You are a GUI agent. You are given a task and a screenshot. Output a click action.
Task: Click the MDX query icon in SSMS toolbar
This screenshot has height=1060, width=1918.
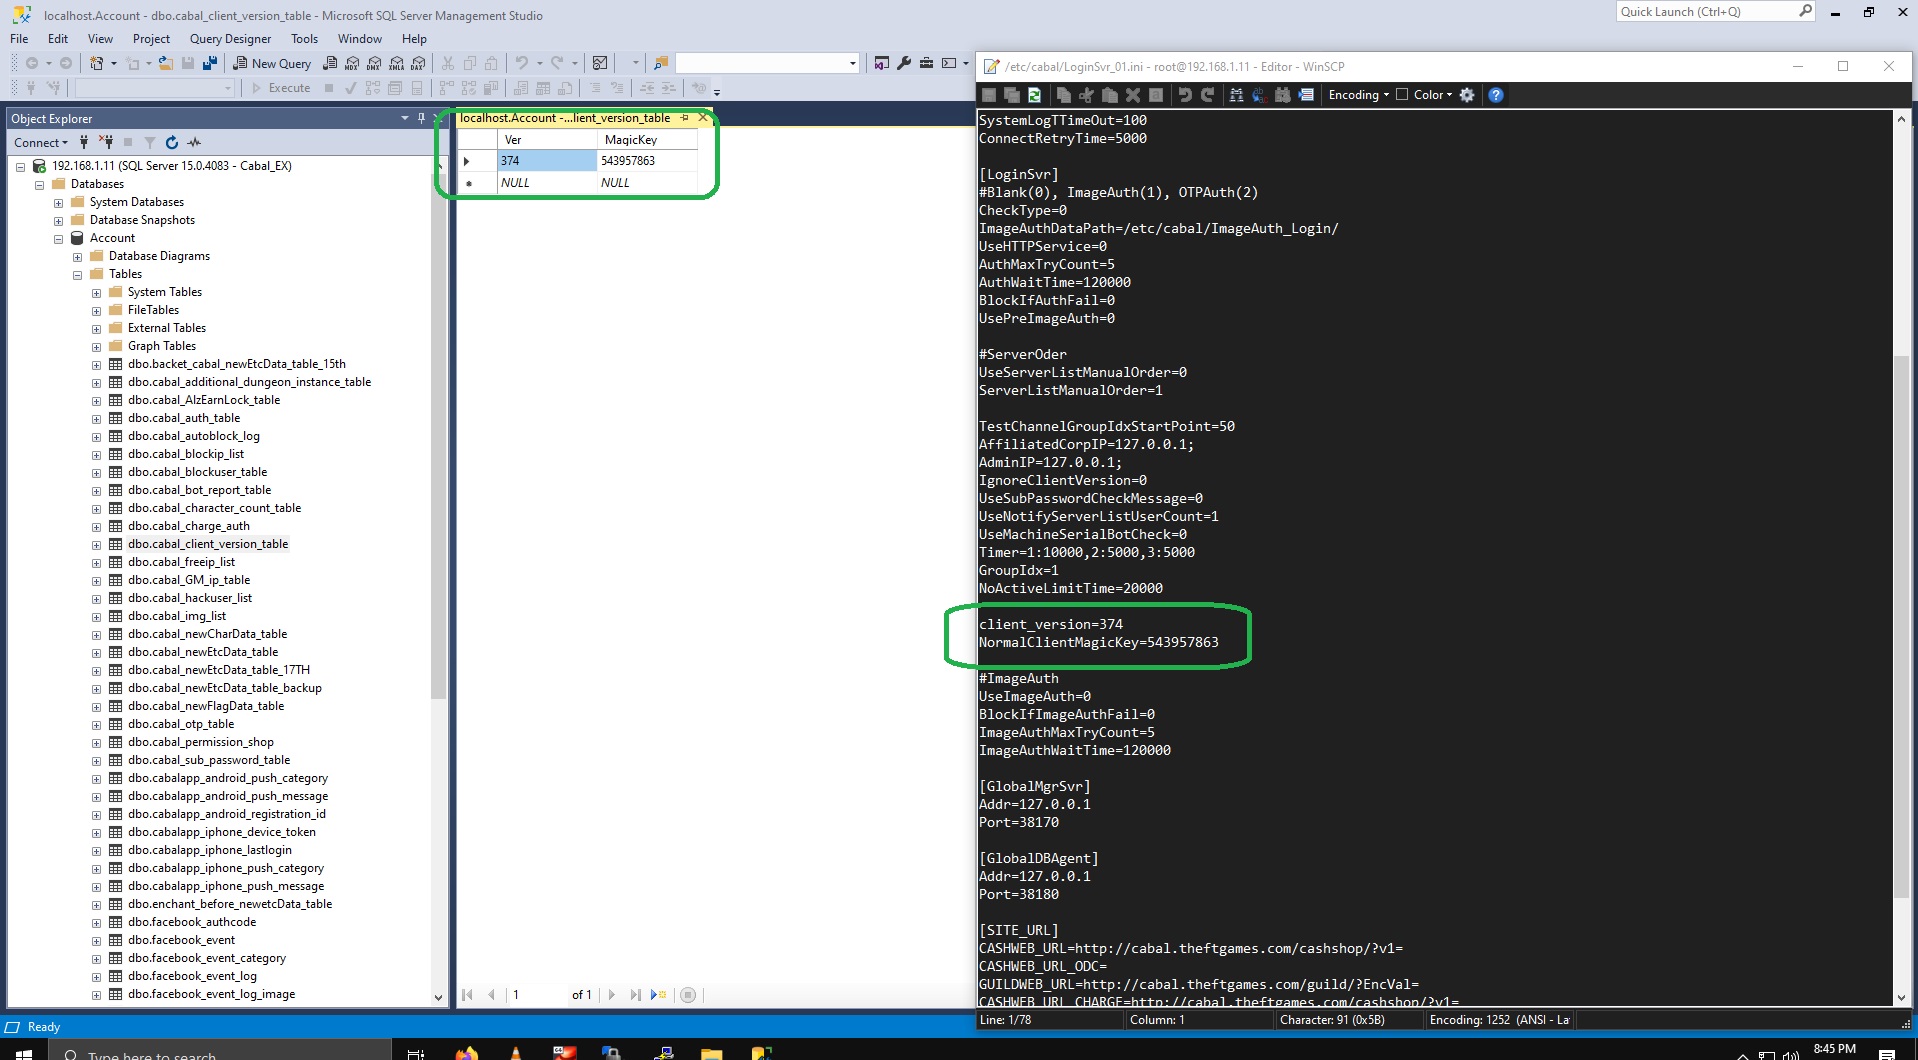pos(352,63)
